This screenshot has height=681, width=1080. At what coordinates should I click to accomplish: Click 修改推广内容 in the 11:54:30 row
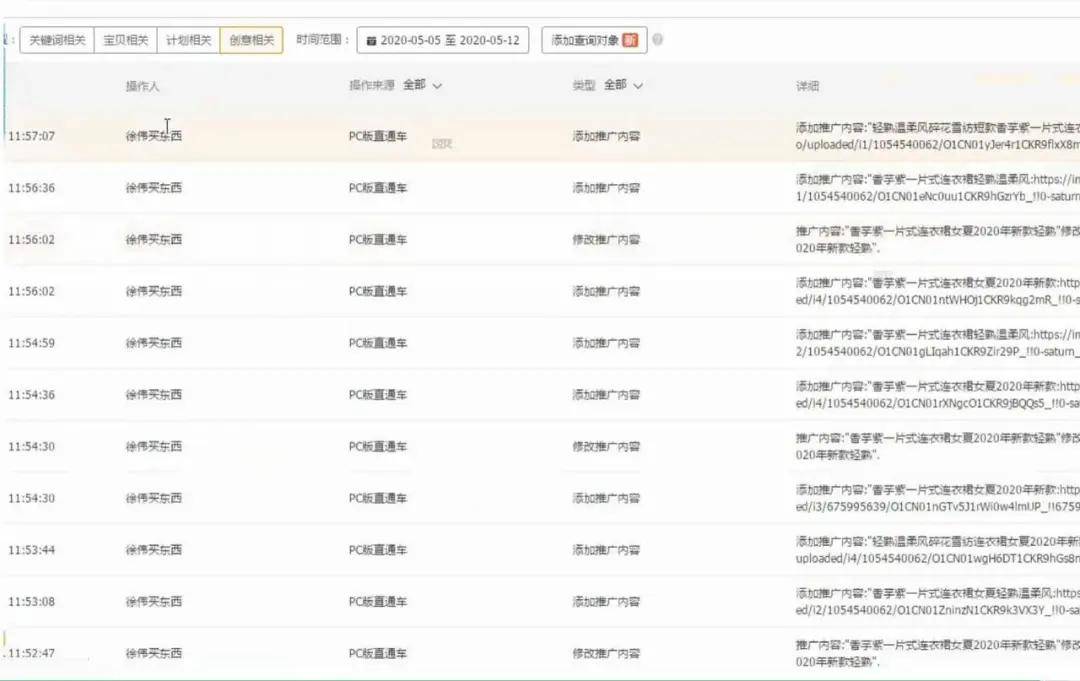click(606, 447)
